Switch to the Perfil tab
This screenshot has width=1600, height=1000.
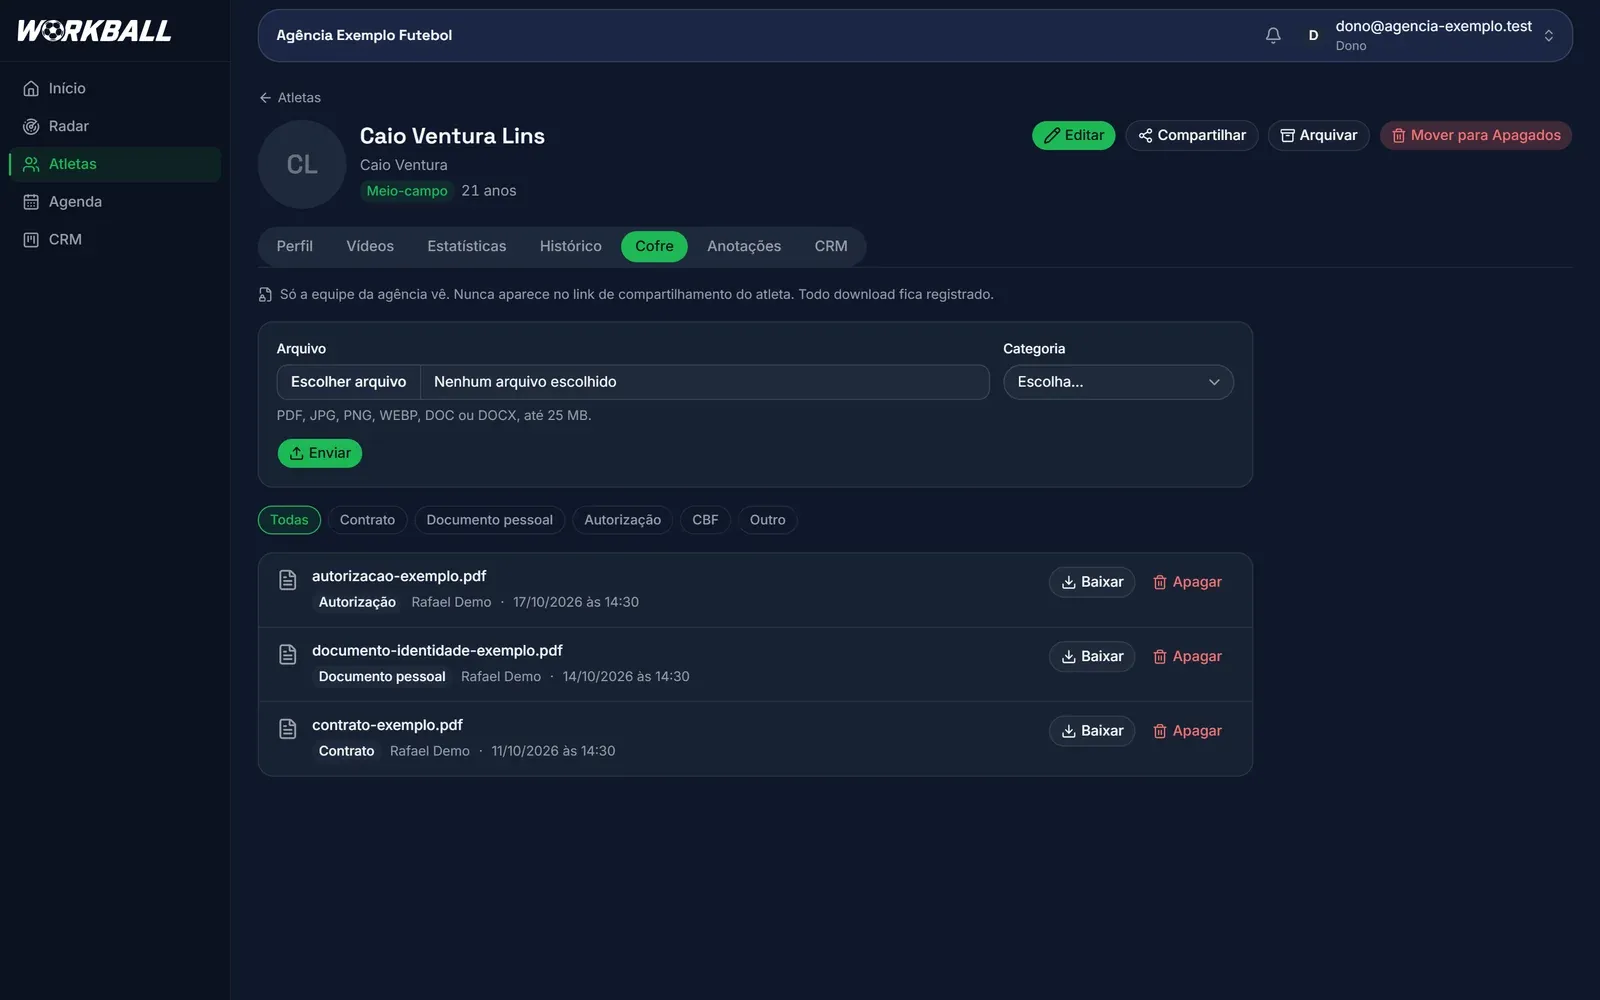295,246
